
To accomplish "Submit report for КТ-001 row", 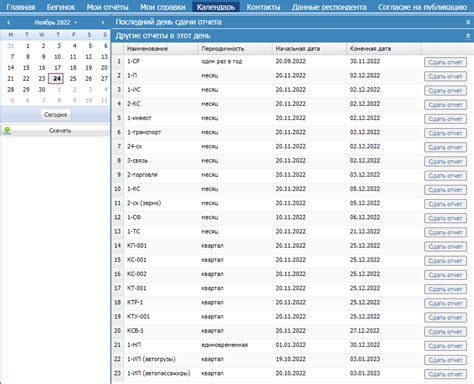I will [445, 289].
